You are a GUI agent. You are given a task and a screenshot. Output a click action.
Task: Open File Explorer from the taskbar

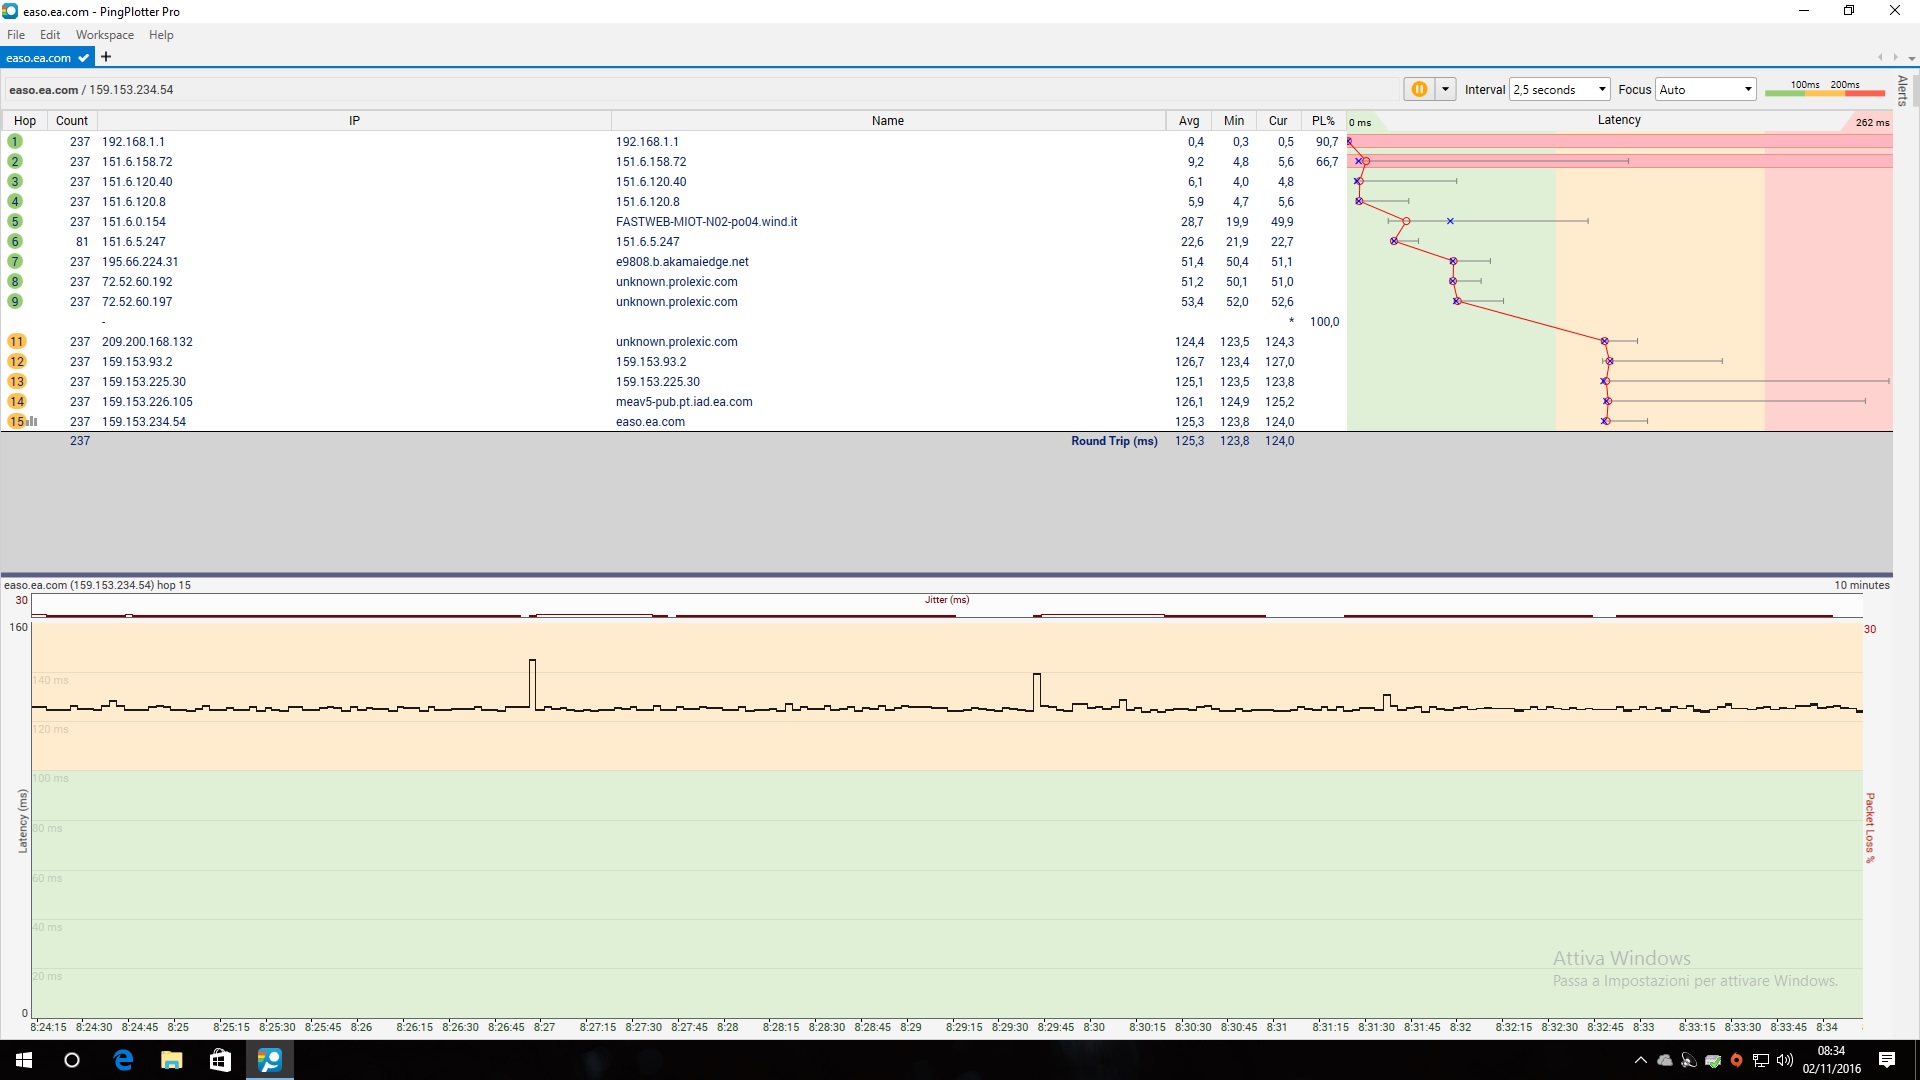point(172,1060)
